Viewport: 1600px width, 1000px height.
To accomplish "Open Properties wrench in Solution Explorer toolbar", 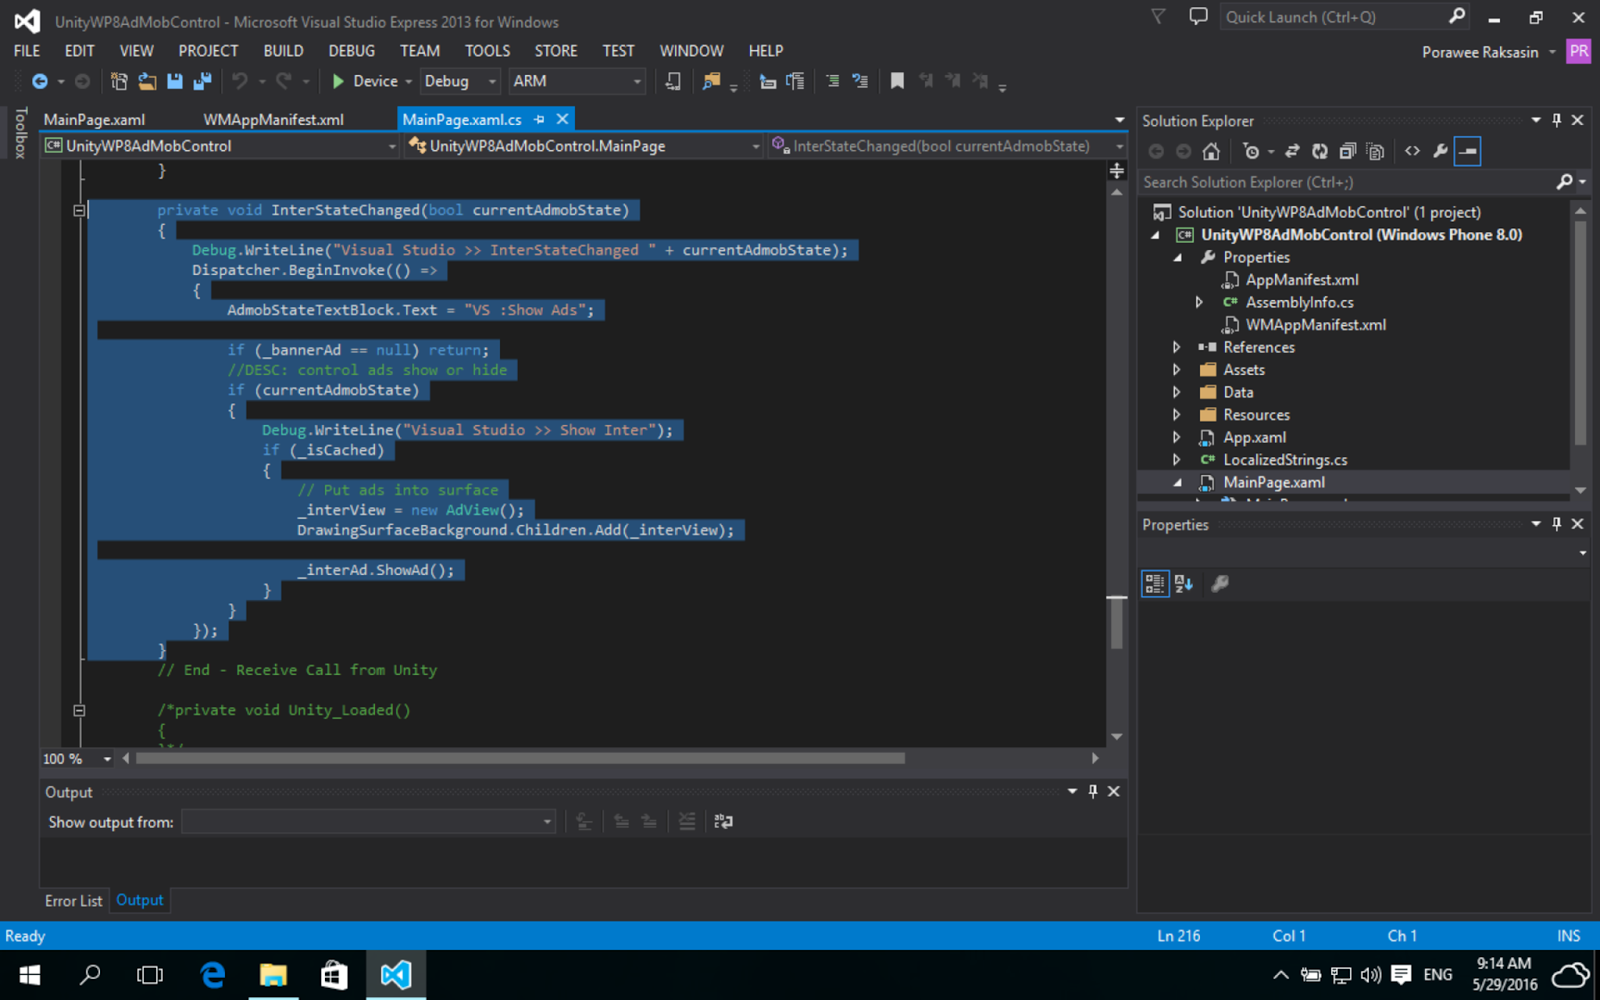I will coord(1440,151).
